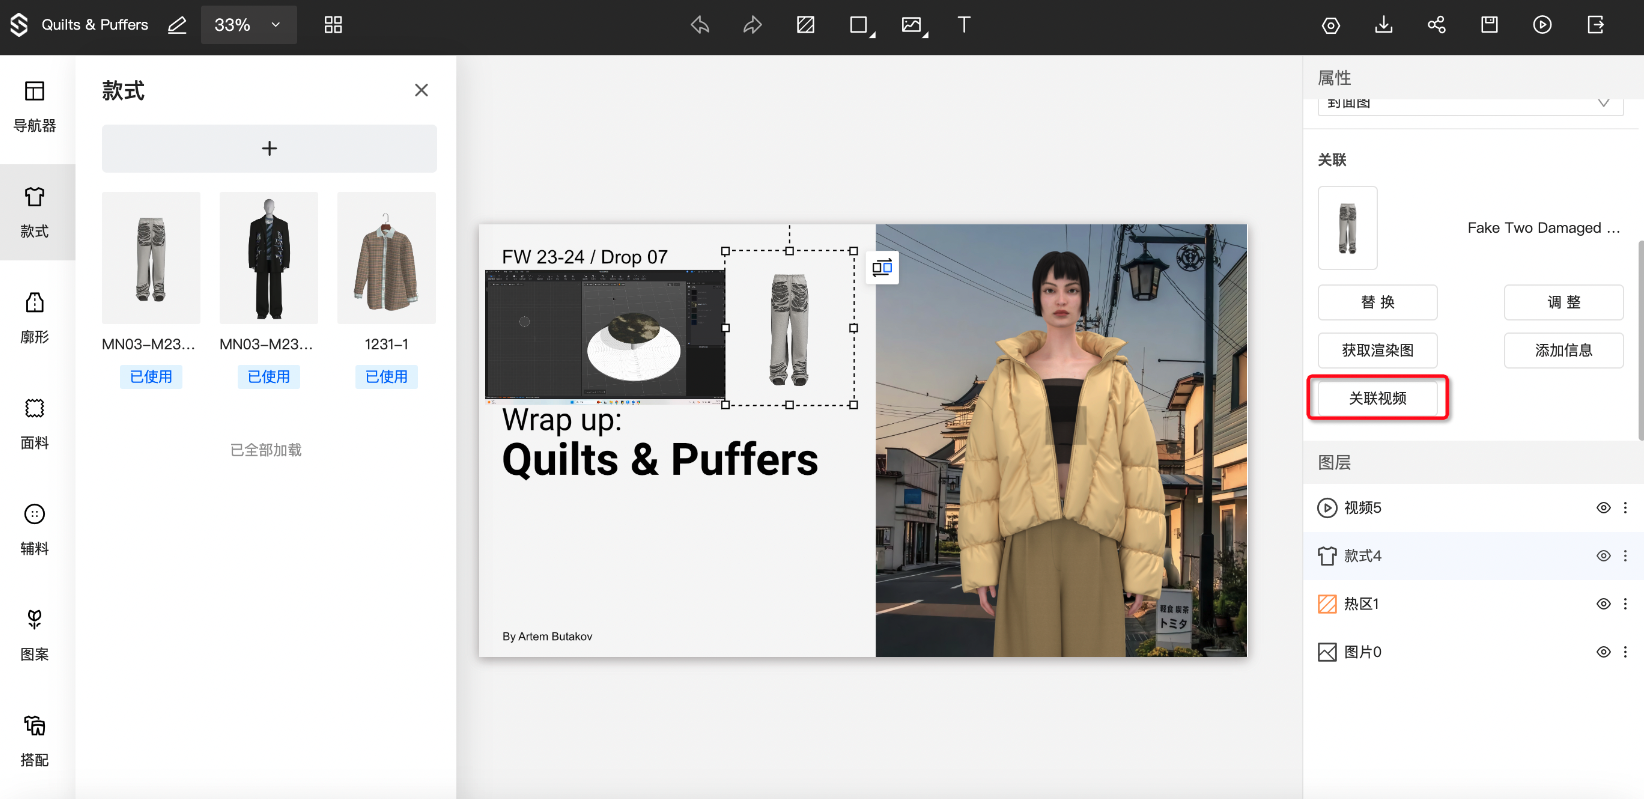This screenshot has height=799, width=1644.
Task: Hide the 视频5 layer
Action: [1603, 508]
